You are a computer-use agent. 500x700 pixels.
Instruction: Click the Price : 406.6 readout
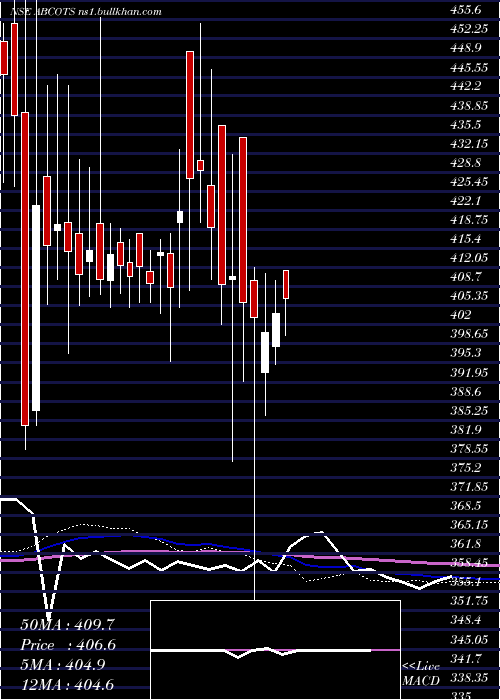pyautogui.click(x=68, y=644)
